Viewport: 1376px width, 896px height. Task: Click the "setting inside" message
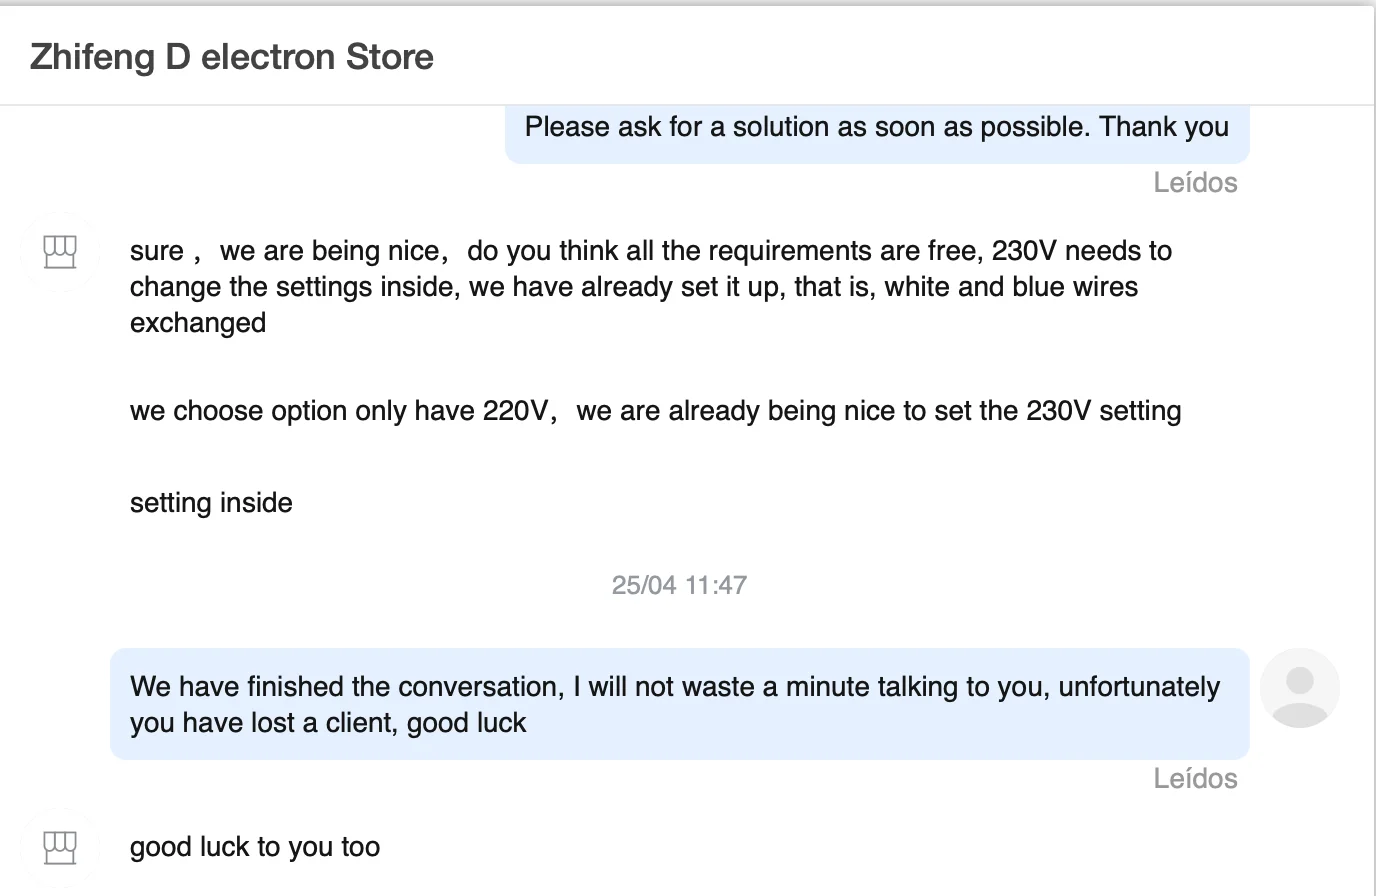211,503
